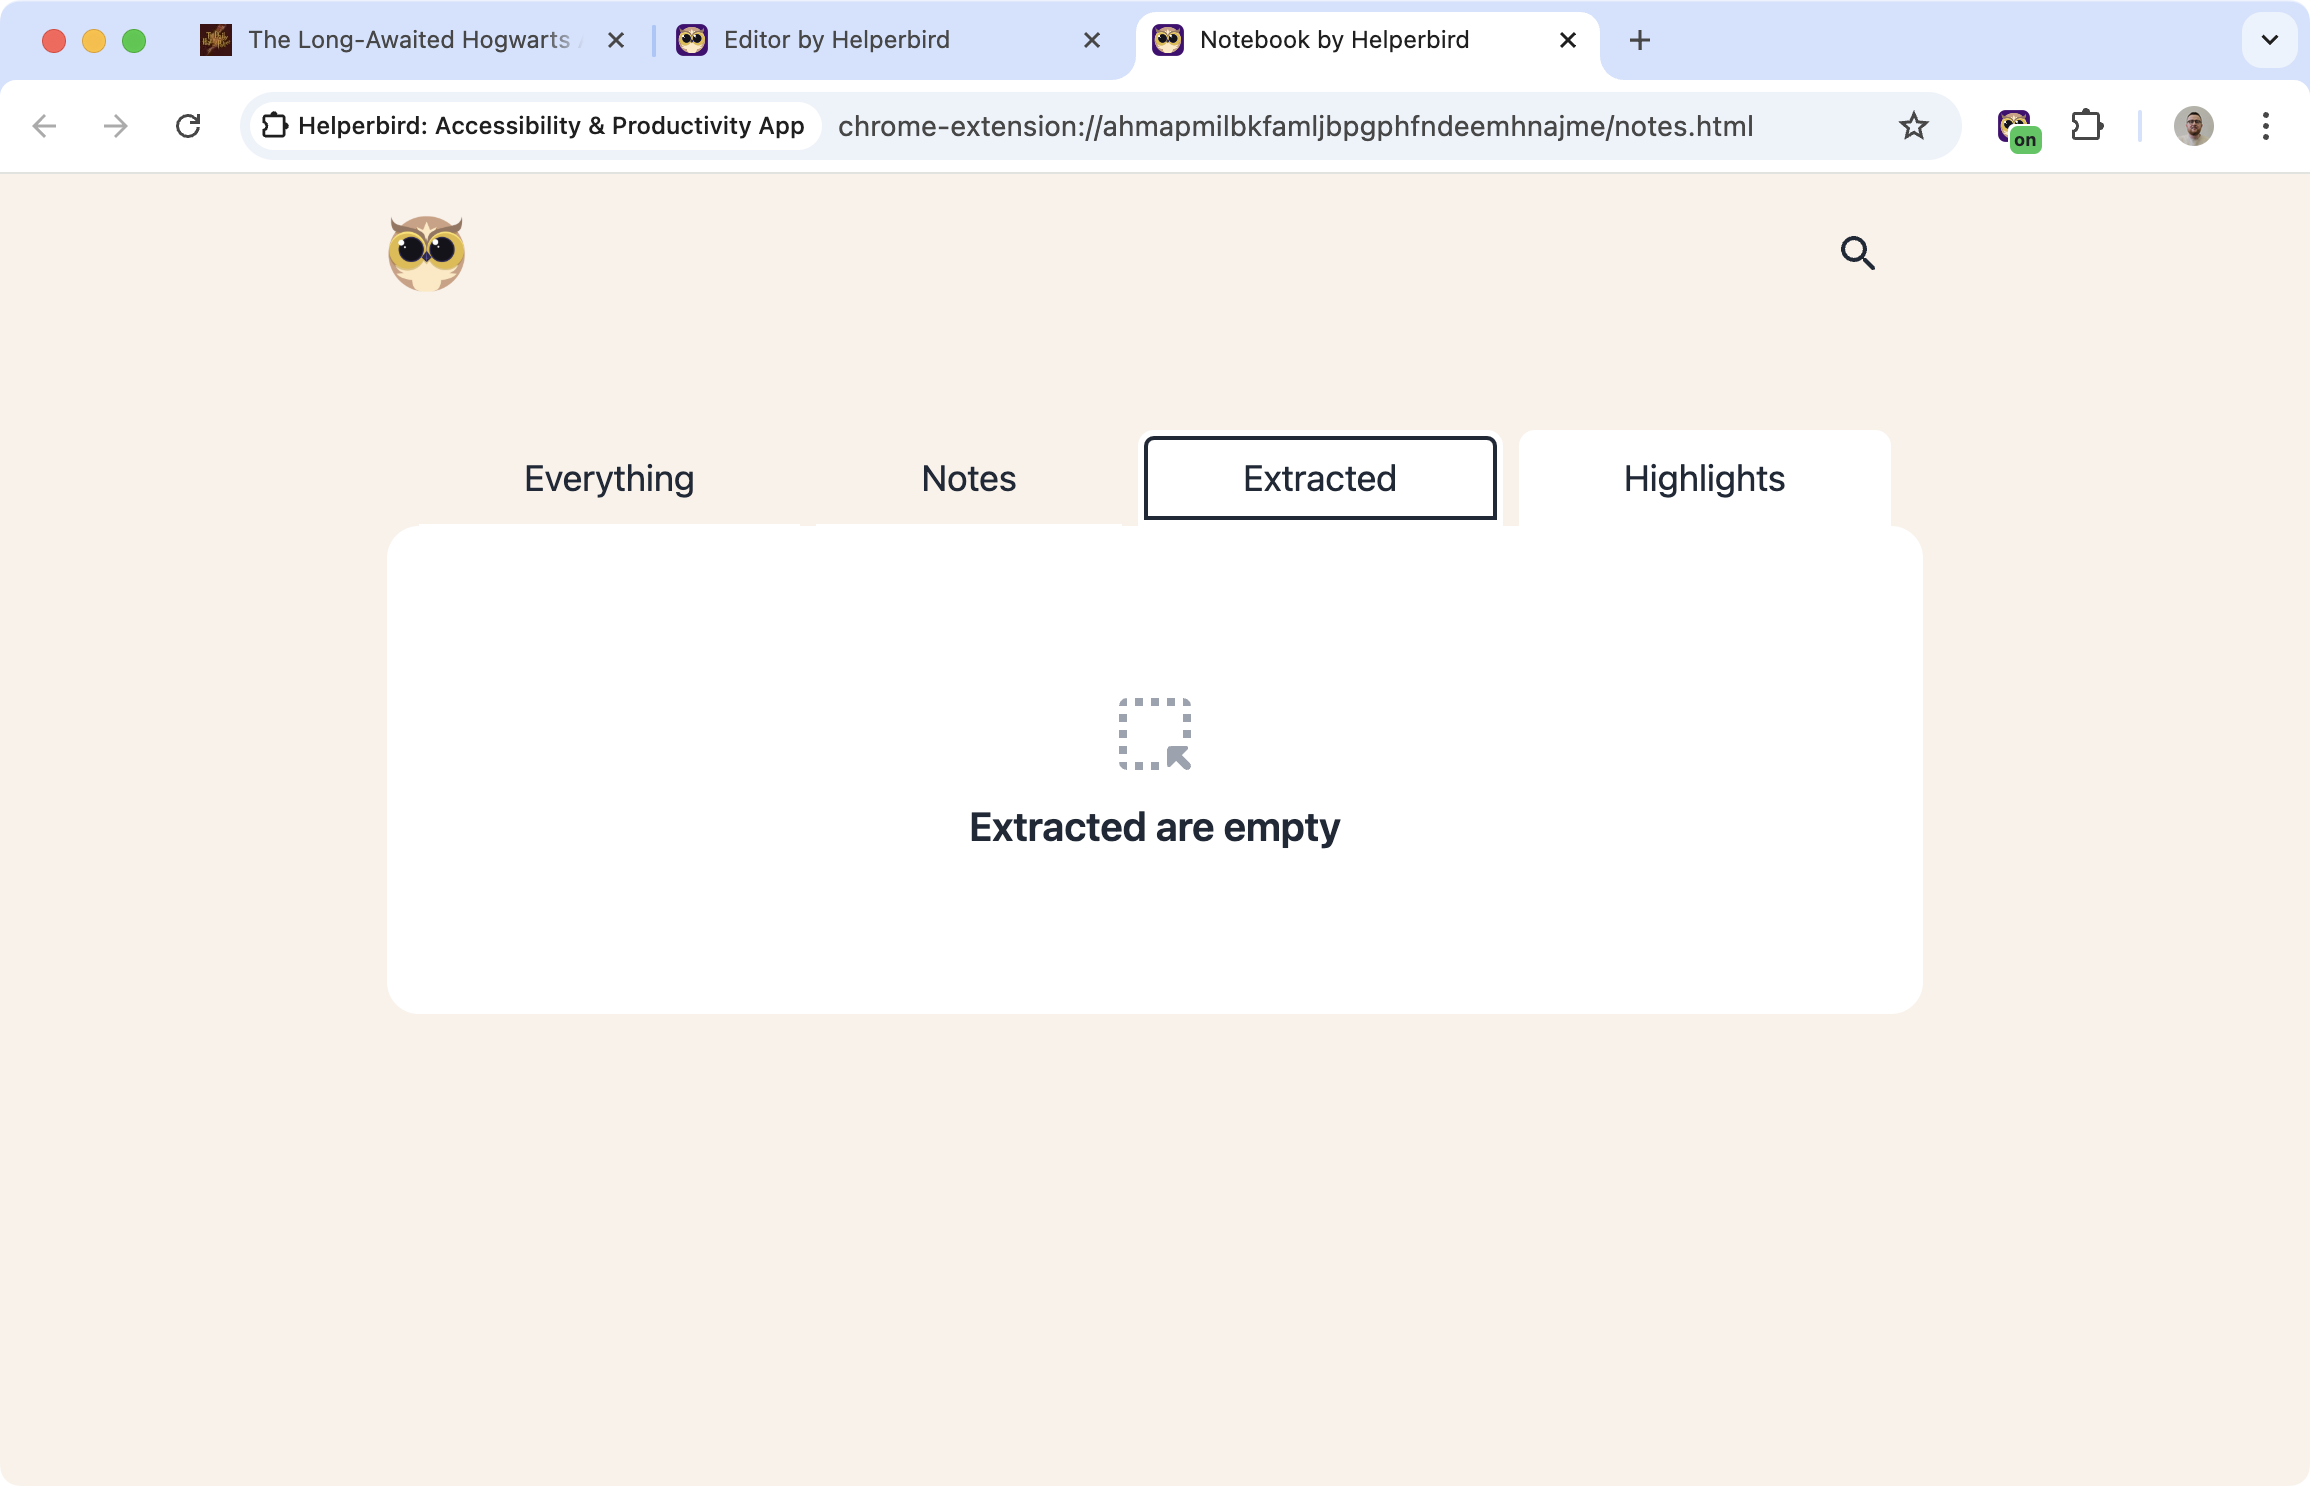Click the reload page icon
2310x1486 pixels.
click(189, 125)
